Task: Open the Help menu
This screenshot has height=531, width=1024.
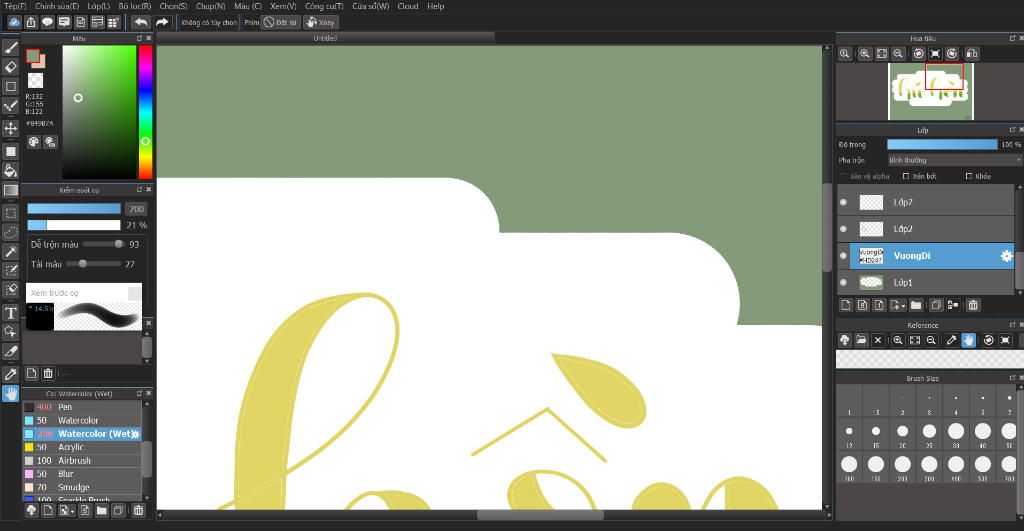Action: pyautogui.click(x=436, y=6)
